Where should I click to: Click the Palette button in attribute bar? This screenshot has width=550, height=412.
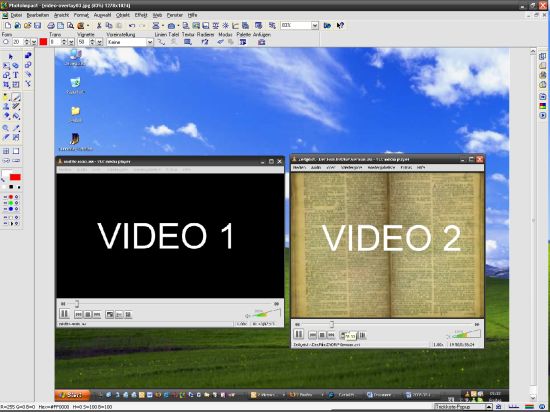[243, 42]
